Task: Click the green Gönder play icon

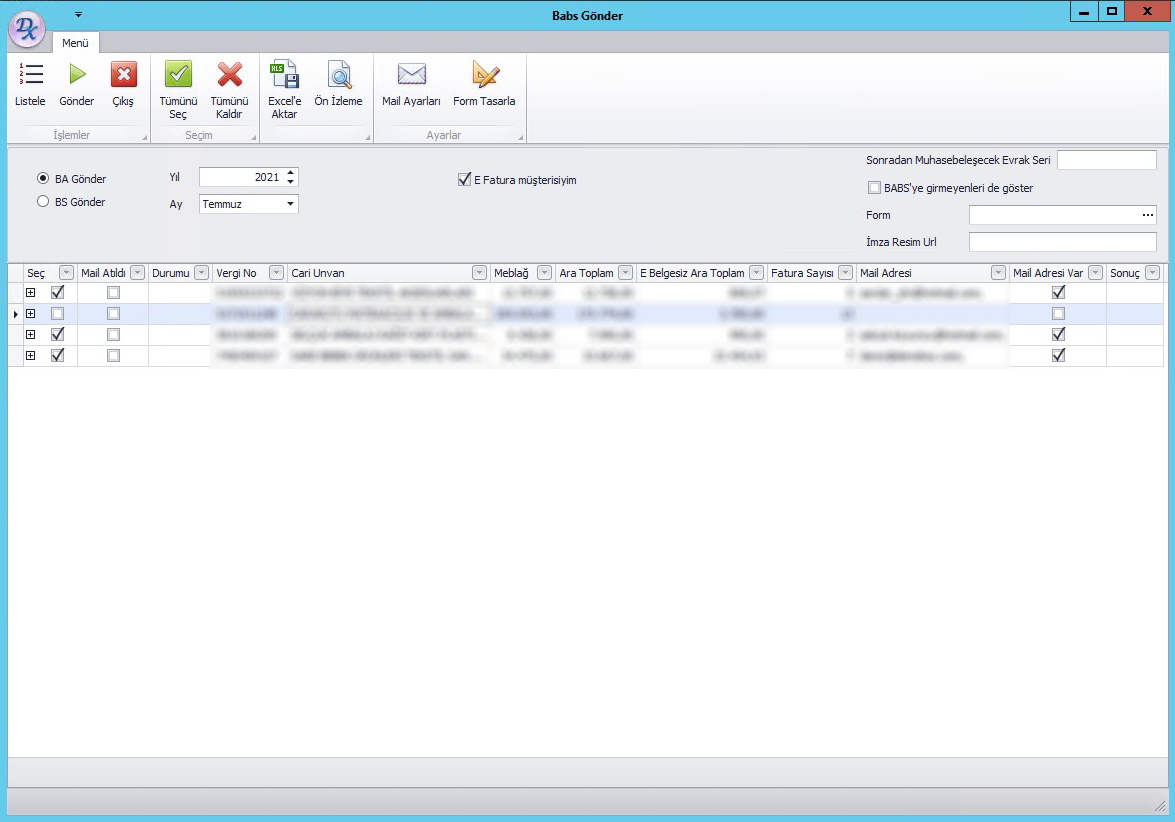Action: pos(77,74)
